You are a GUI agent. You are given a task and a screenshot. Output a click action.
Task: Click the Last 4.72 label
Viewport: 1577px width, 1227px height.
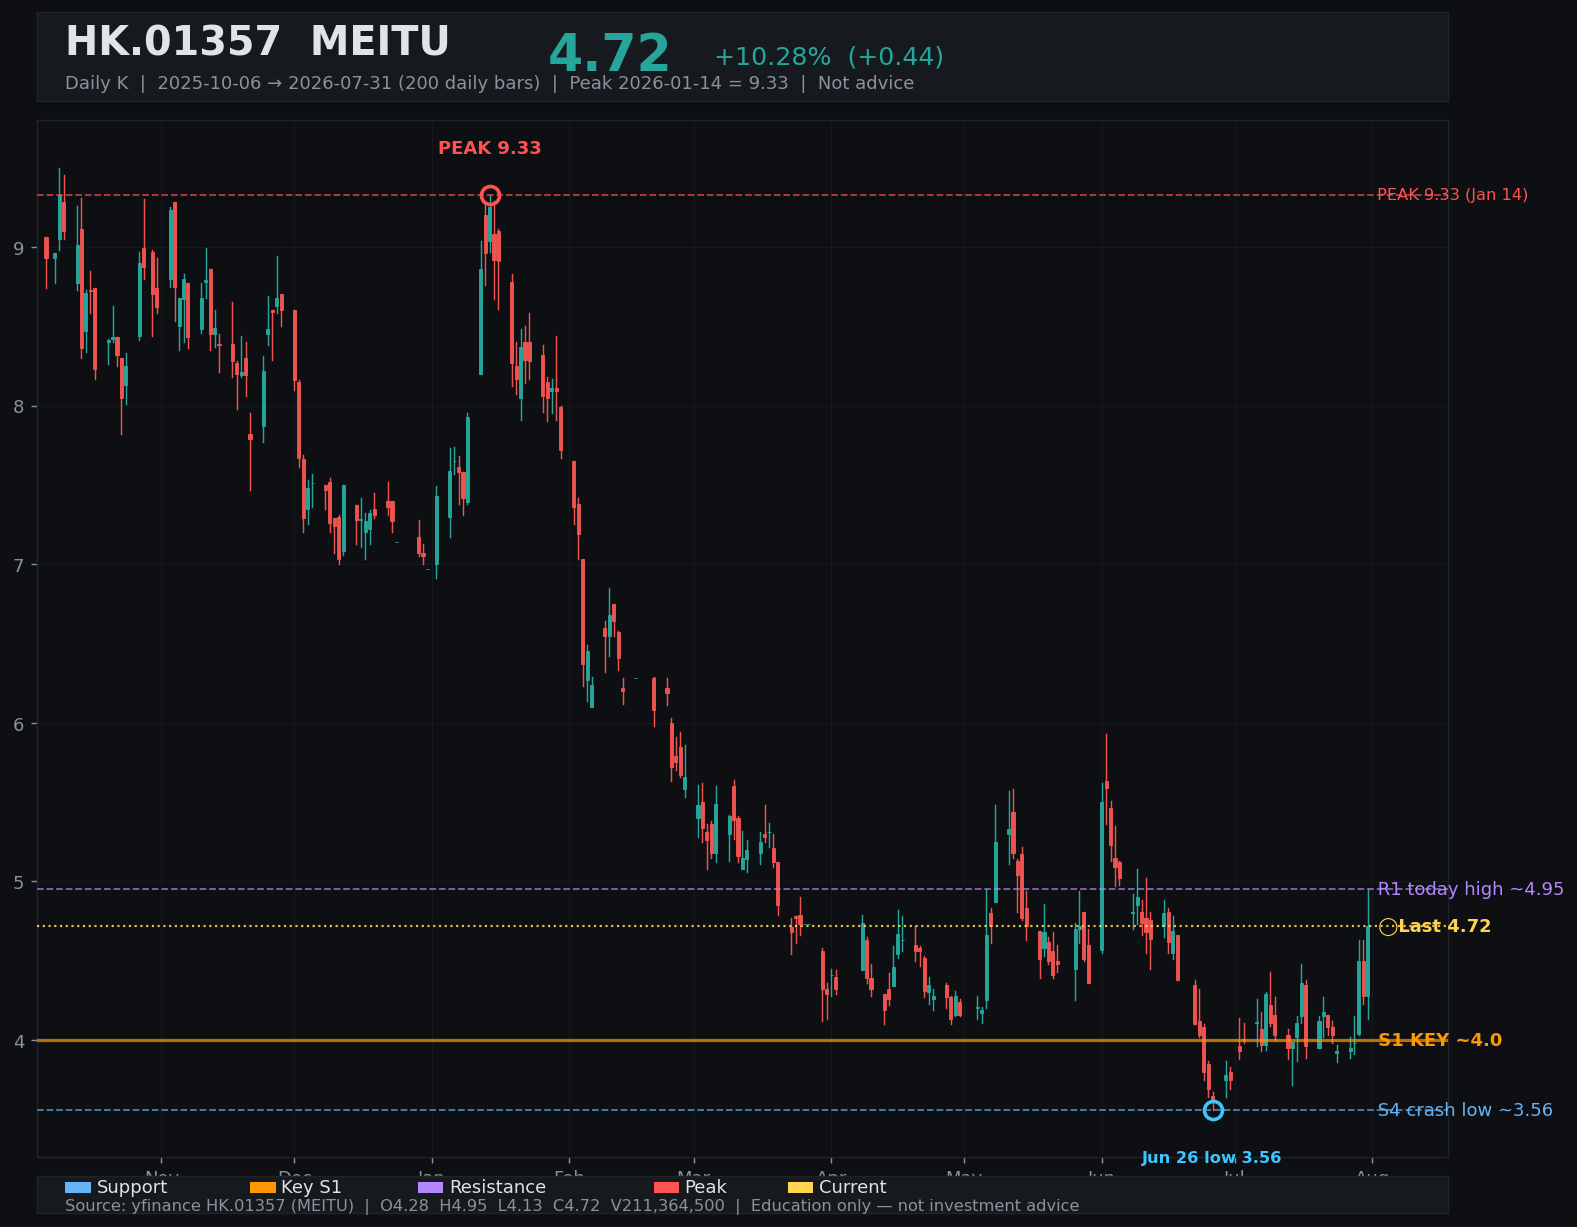click(x=1445, y=927)
